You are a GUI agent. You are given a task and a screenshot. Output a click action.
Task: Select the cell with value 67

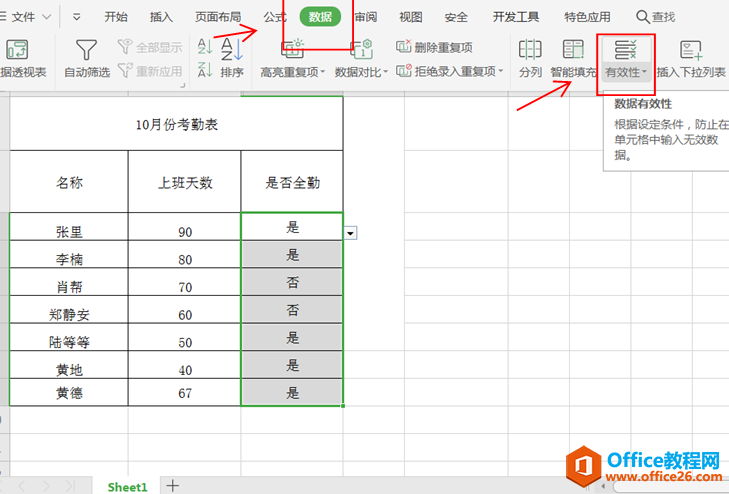pyautogui.click(x=185, y=392)
